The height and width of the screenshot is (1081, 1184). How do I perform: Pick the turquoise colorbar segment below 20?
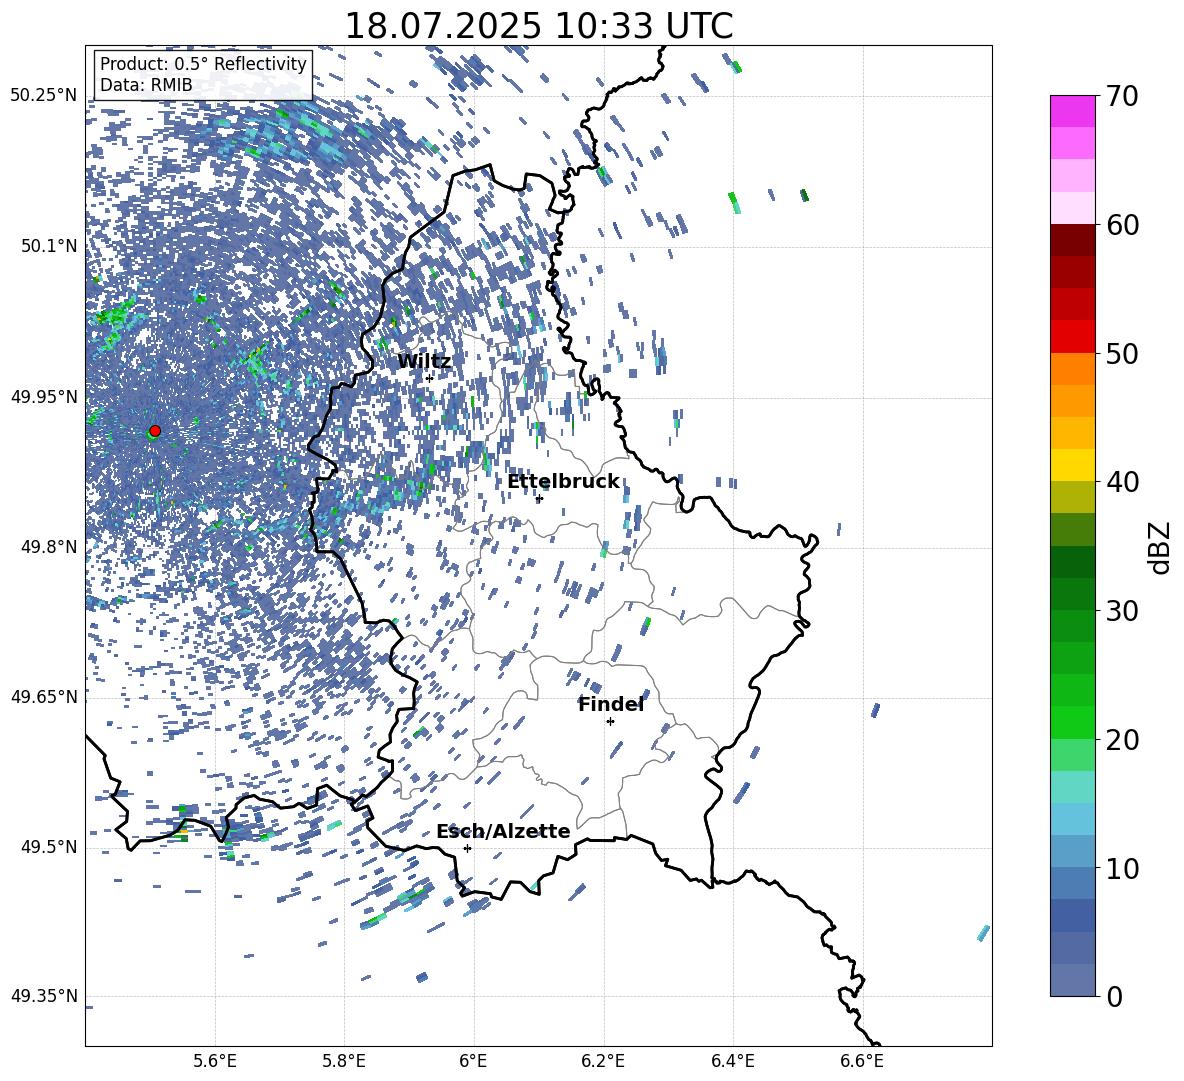pos(1072,787)
